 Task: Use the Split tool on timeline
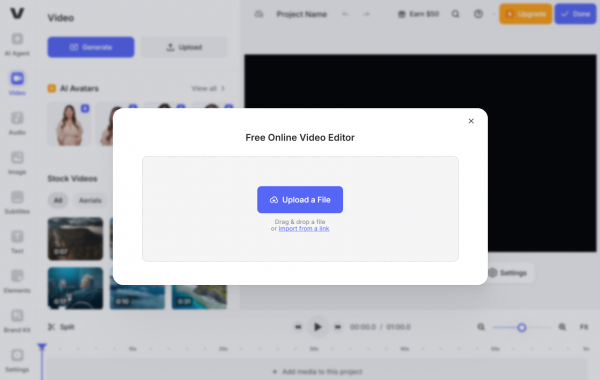[61, 327]
